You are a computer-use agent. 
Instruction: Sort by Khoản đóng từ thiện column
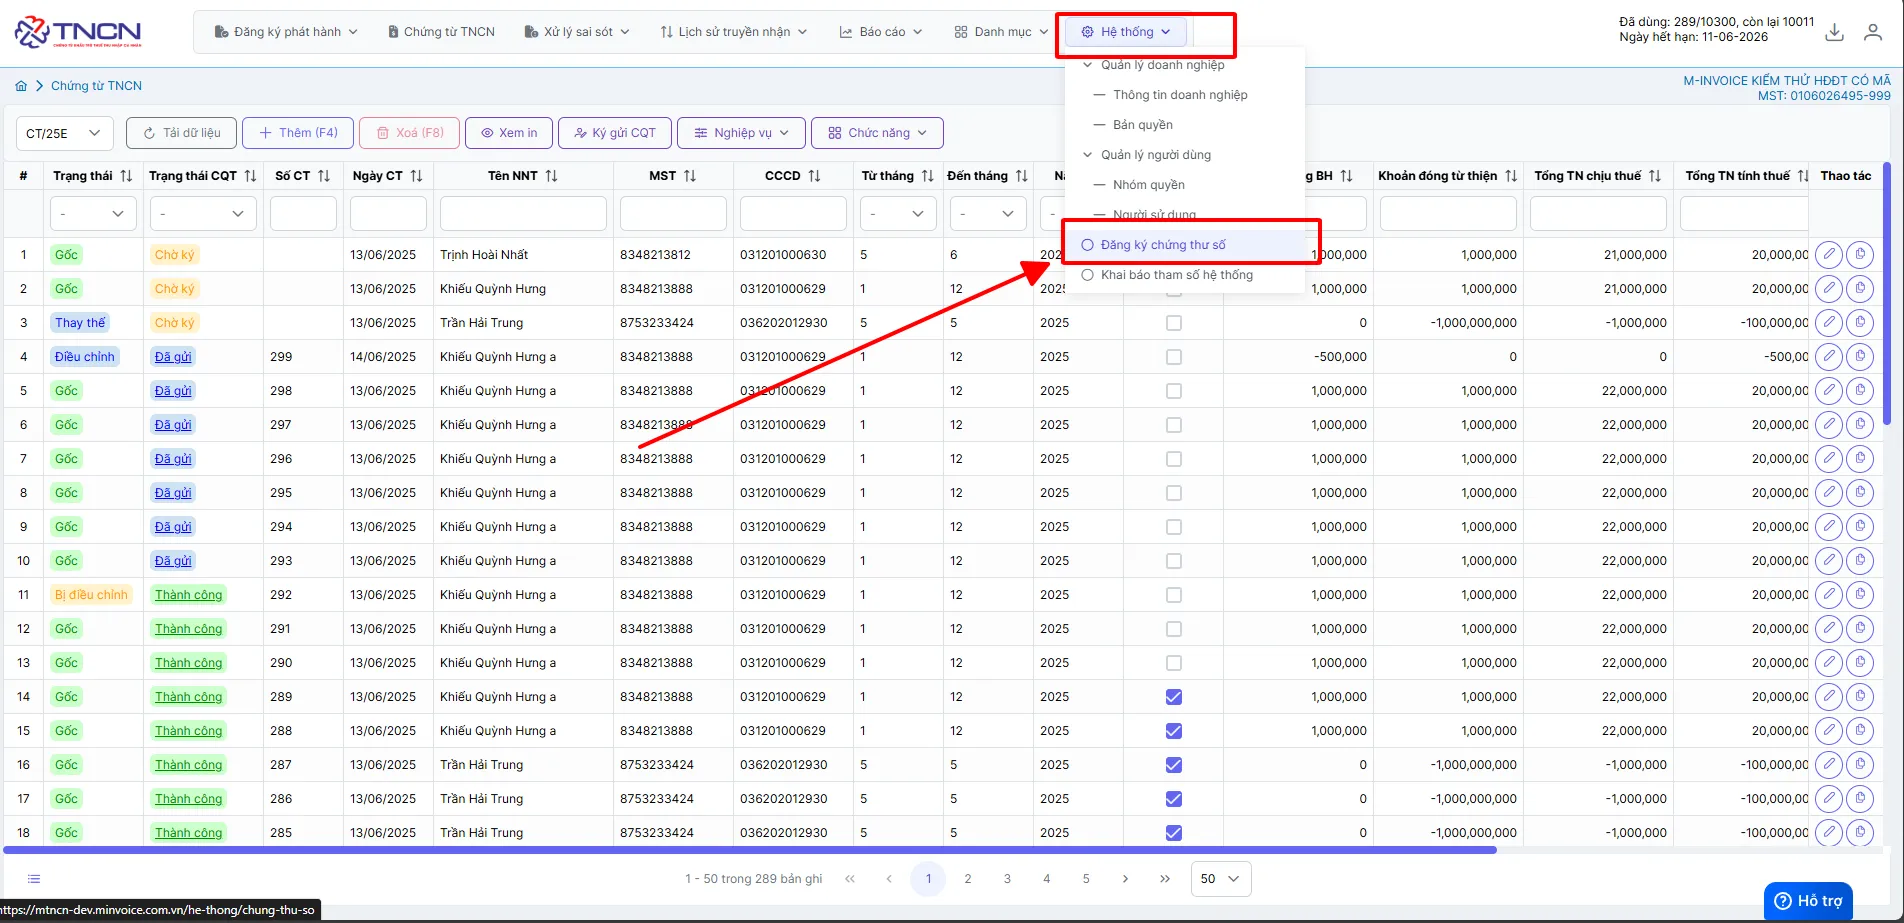[1511, 176]
